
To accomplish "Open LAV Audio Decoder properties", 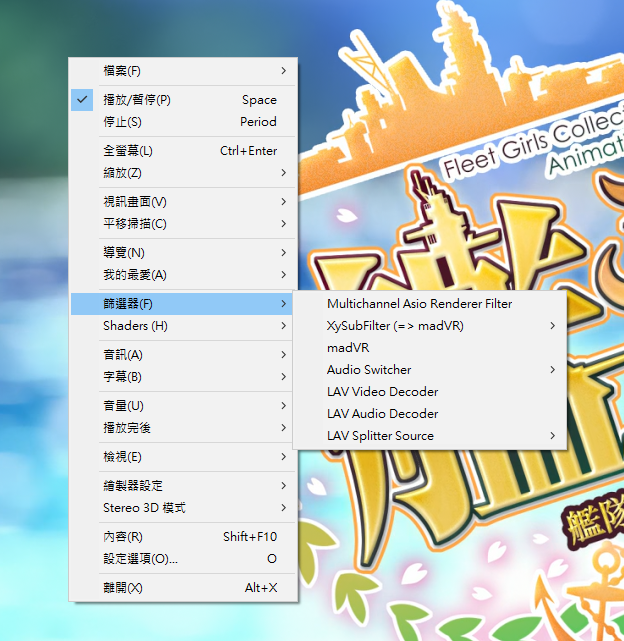I will [x=430, y=414].
